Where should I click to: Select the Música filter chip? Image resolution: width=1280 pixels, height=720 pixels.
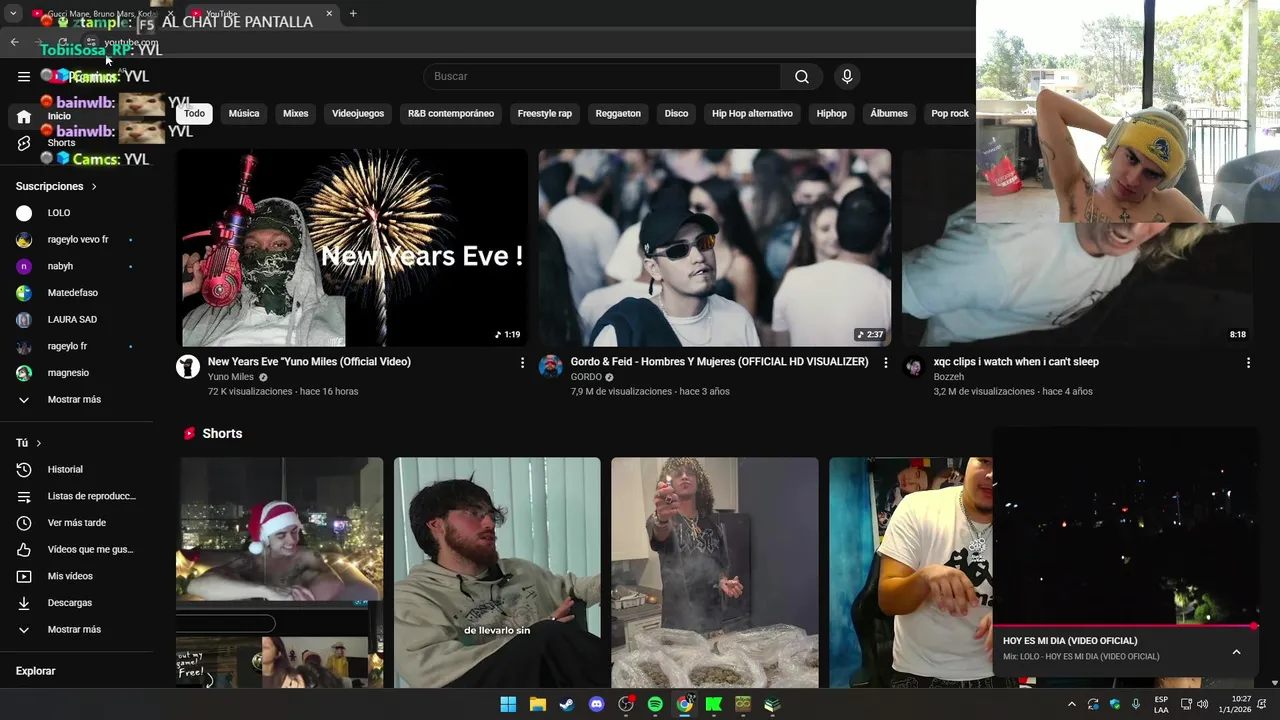tap(244, 114)
